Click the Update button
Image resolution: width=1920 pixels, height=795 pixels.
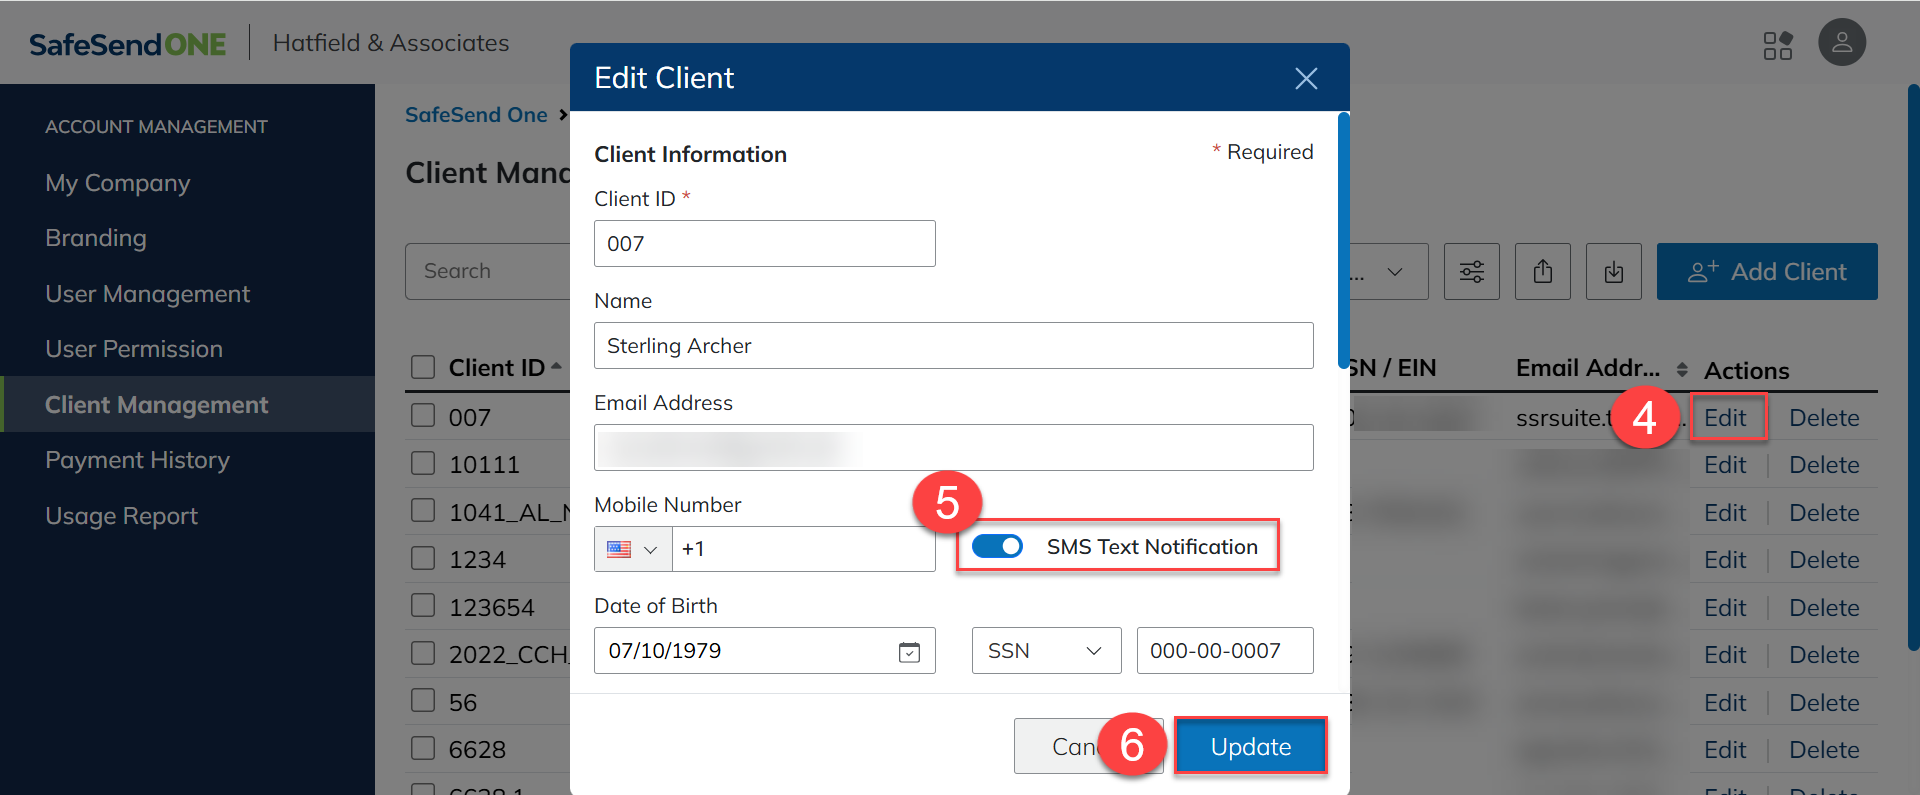[1250, 746]
